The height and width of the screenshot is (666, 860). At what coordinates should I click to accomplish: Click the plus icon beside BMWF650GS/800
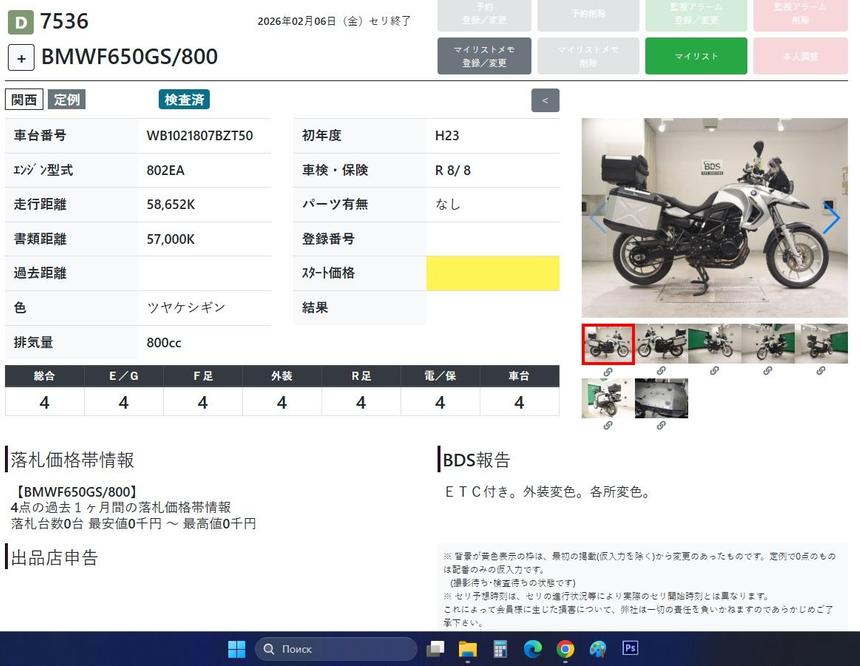pos(21,57)
